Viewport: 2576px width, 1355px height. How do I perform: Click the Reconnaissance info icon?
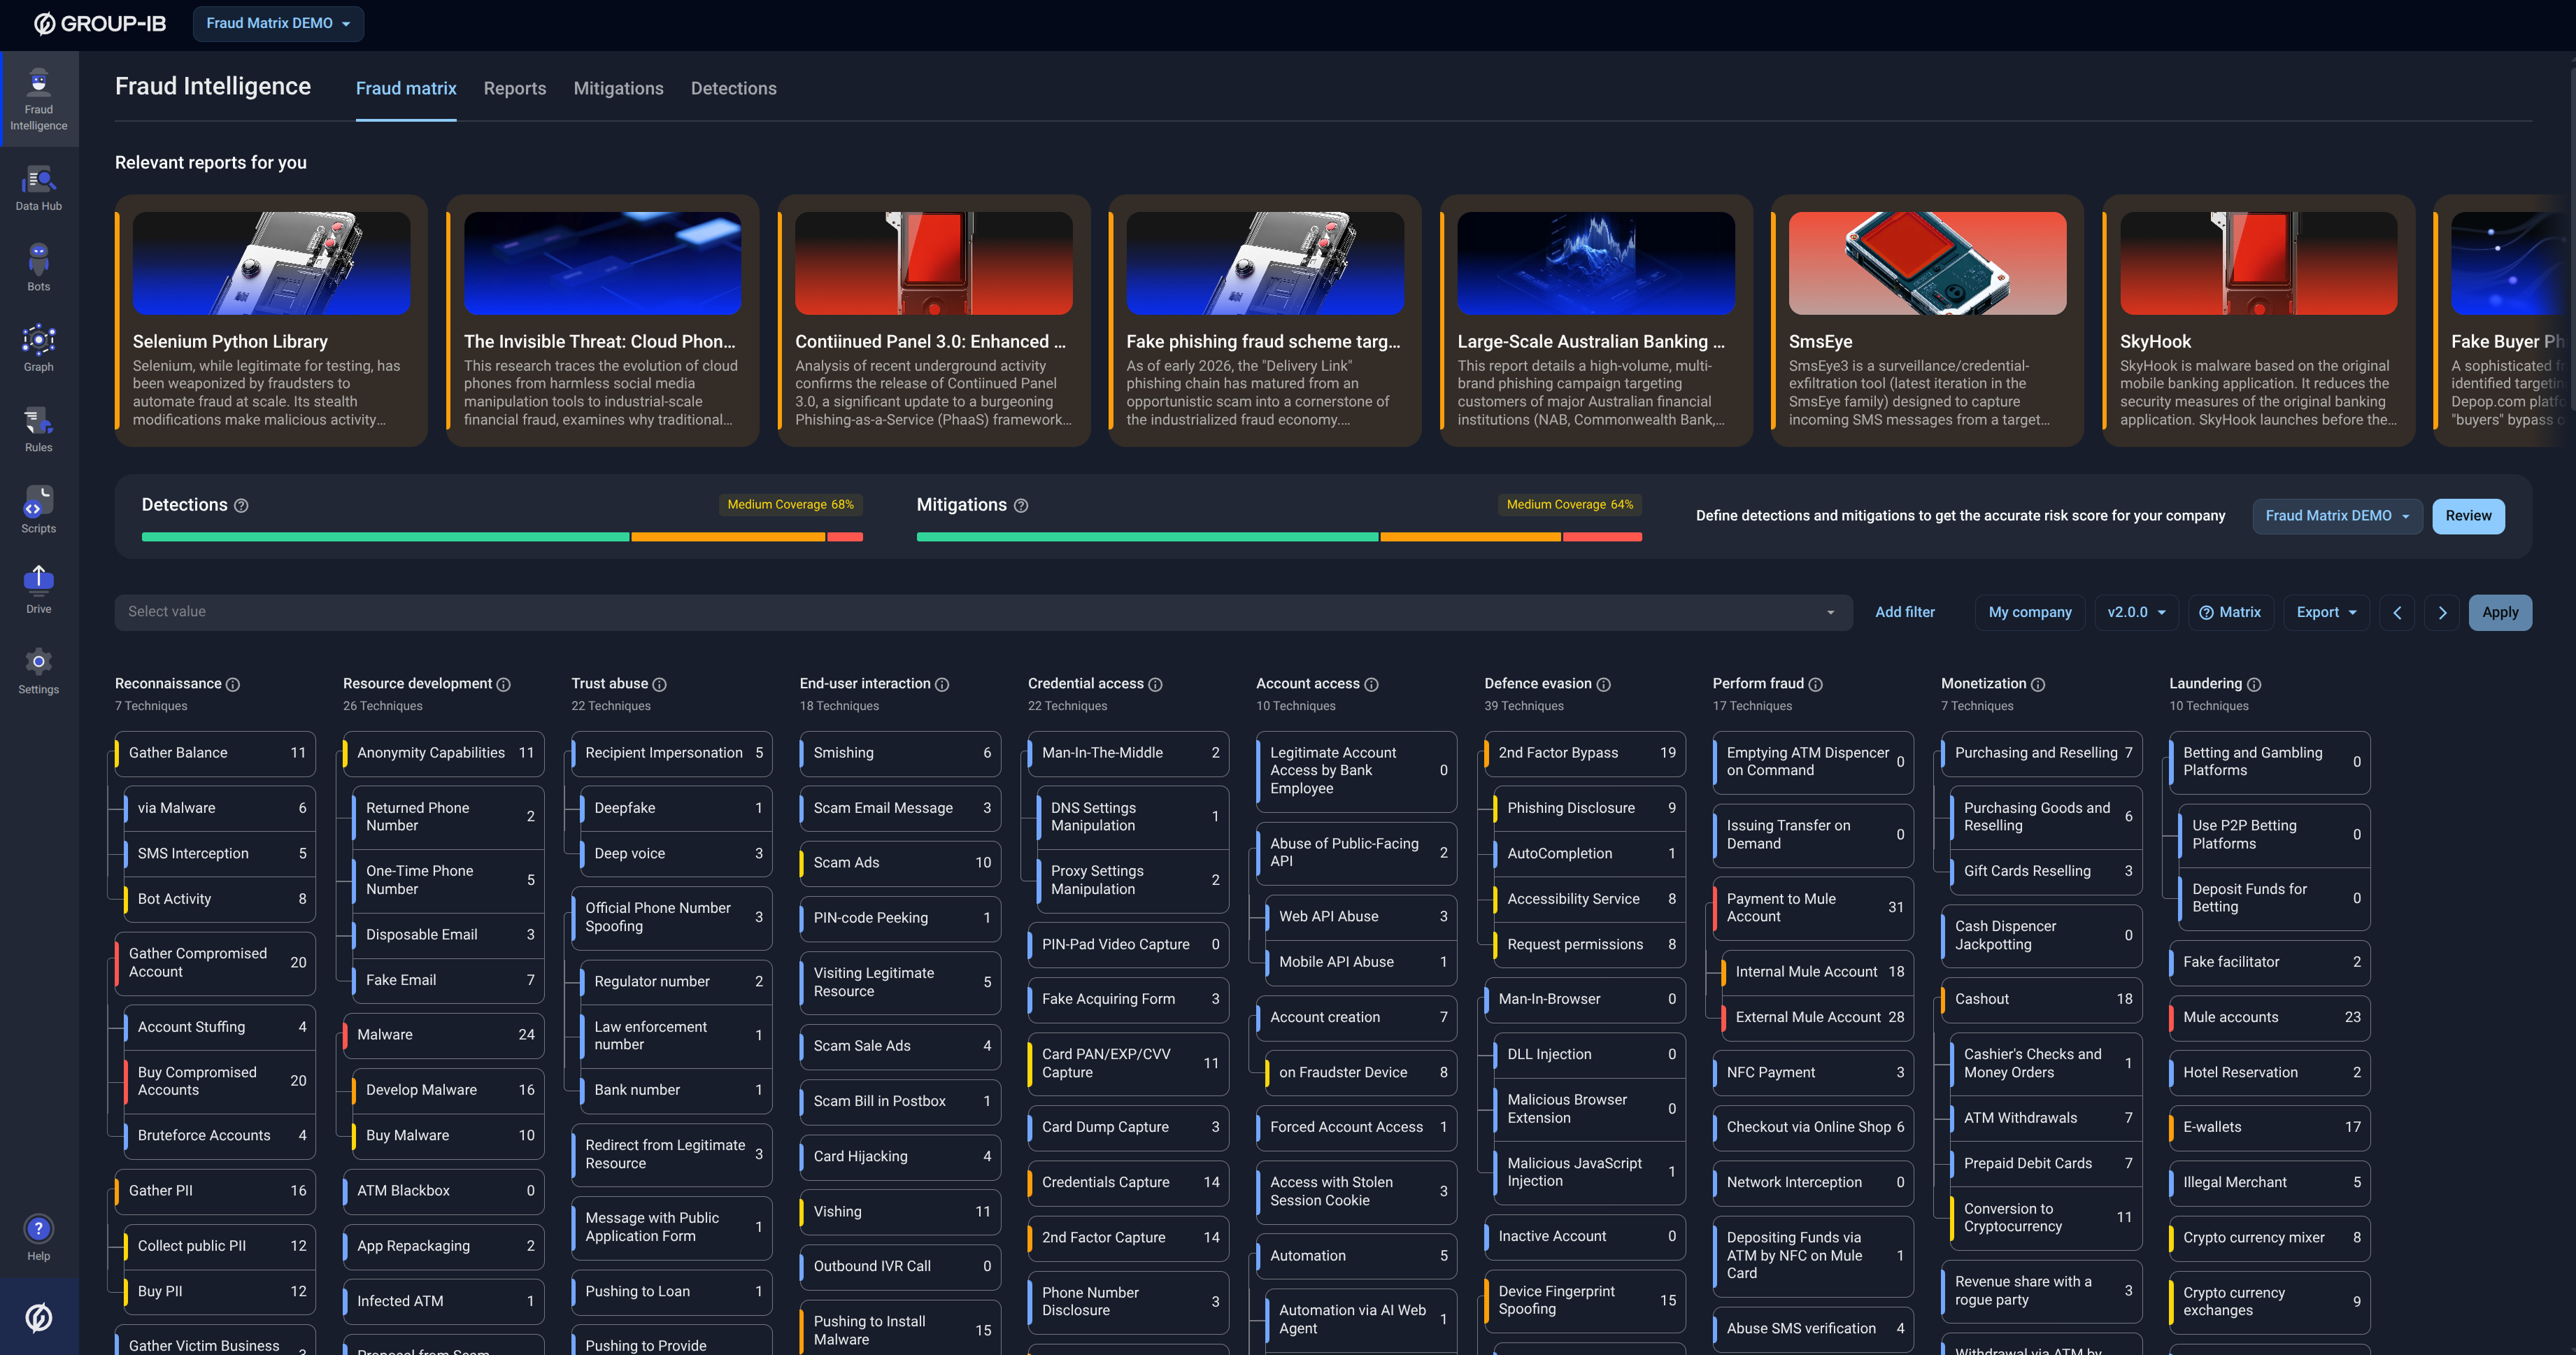tap(233, 684)
